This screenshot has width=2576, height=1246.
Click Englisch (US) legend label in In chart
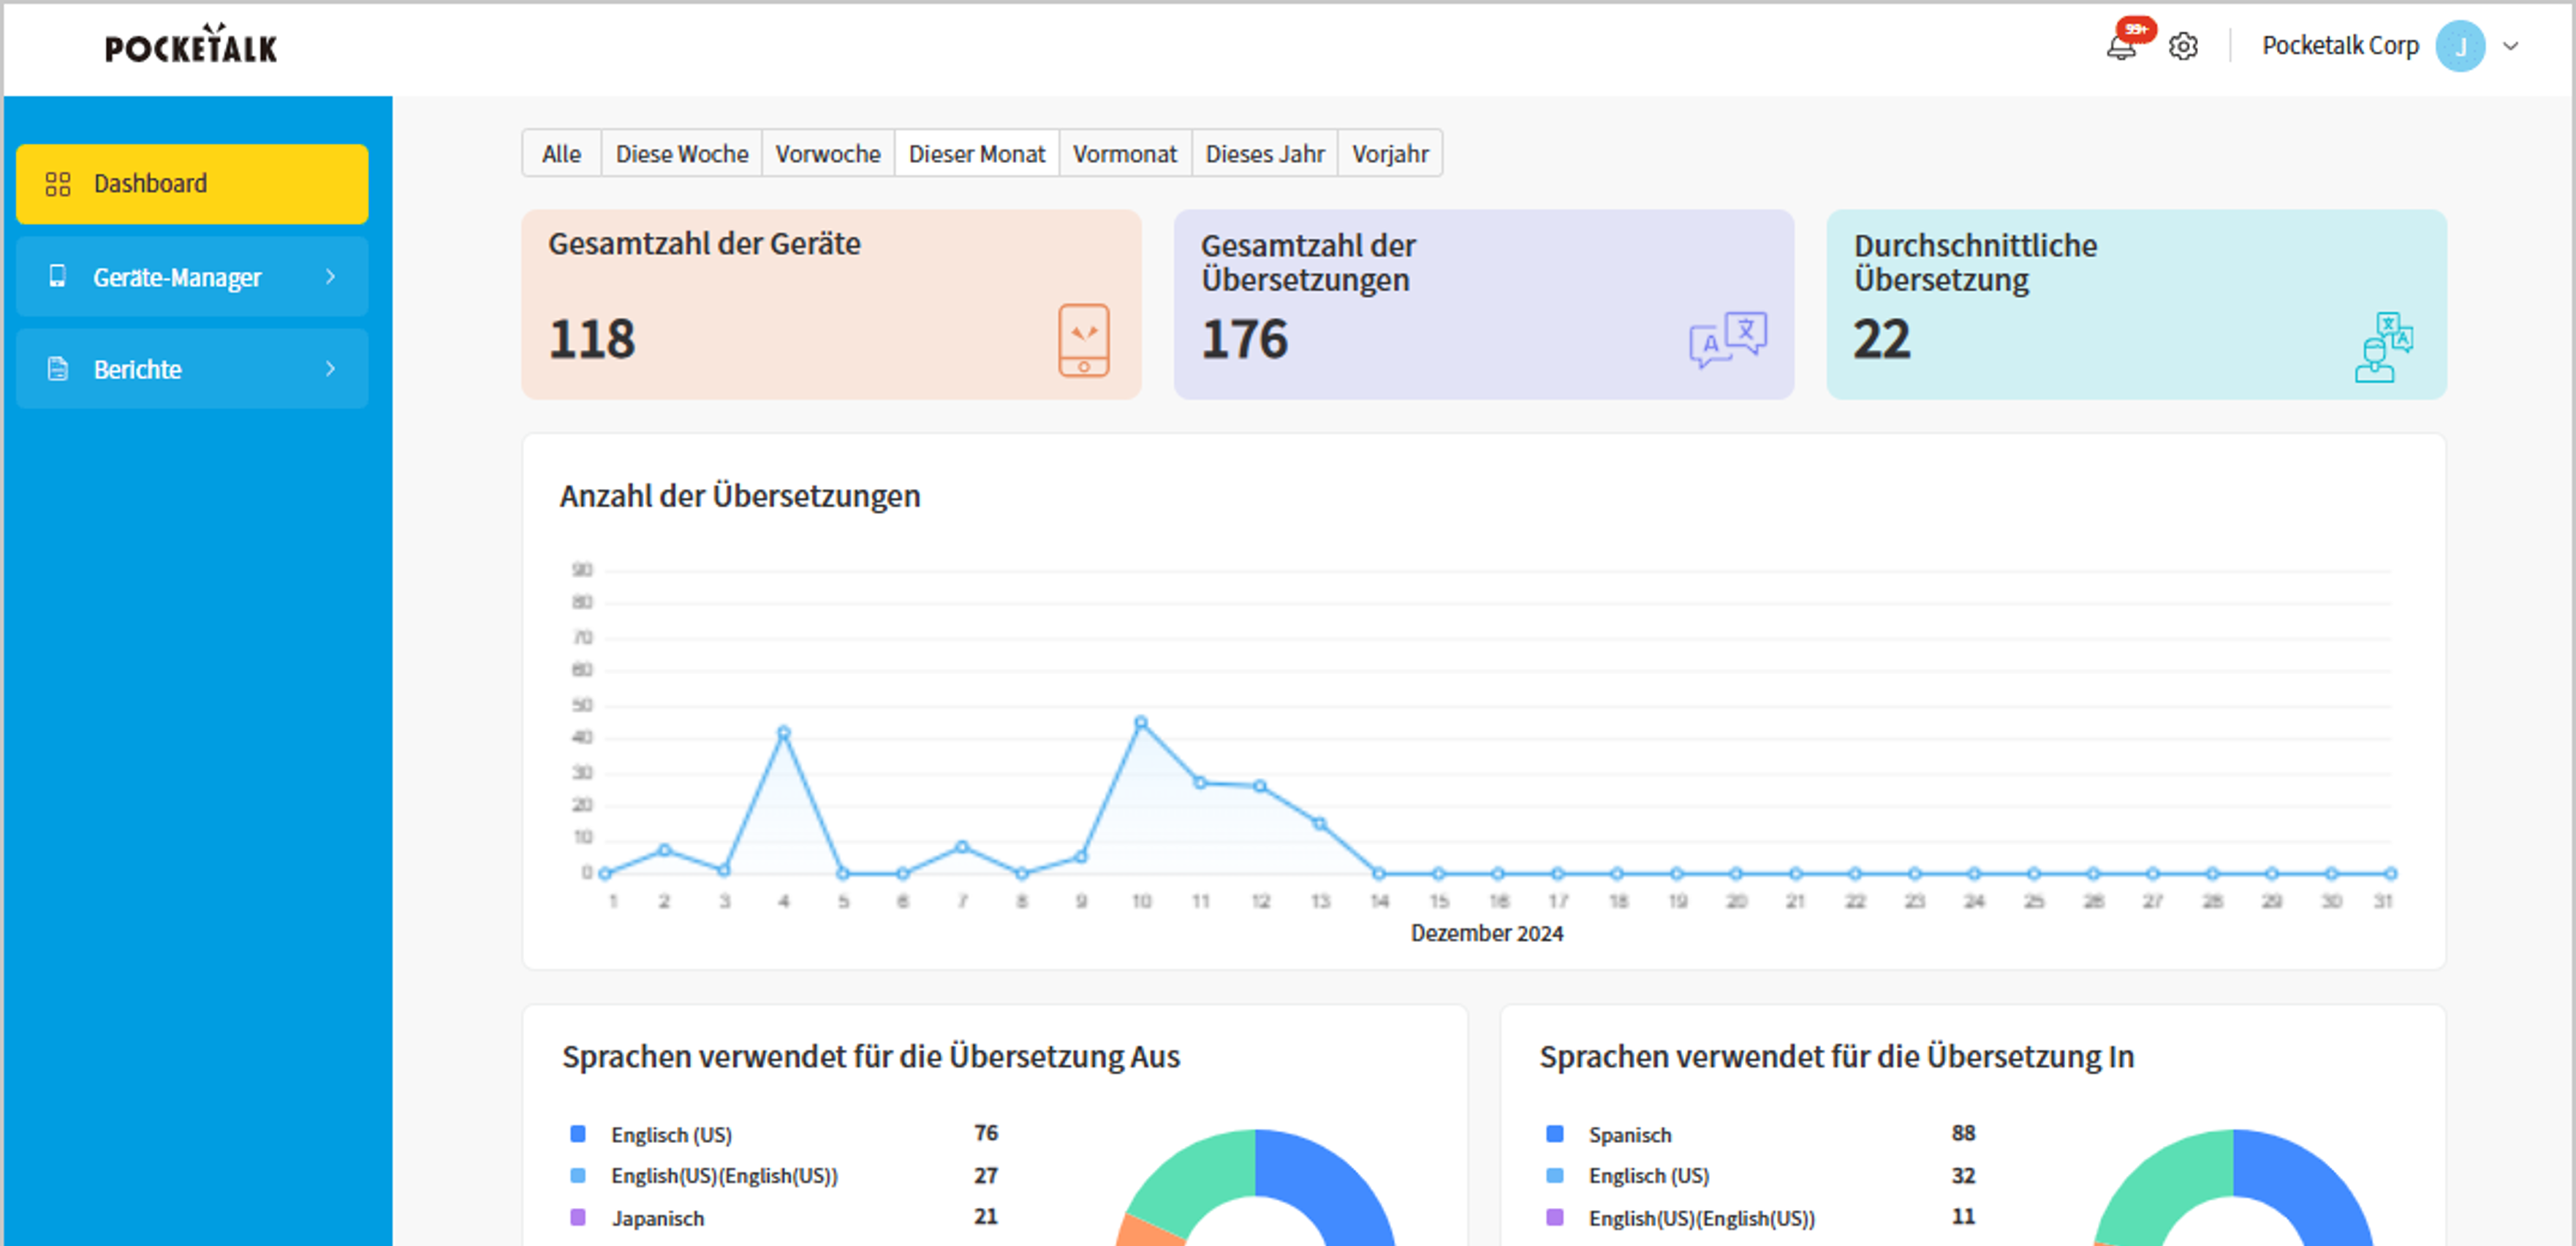tap(1649, 1176)
